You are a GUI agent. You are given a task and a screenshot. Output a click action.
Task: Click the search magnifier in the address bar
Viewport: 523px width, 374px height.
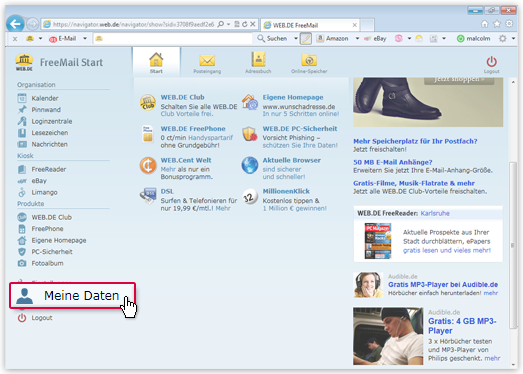pos(220,24)
